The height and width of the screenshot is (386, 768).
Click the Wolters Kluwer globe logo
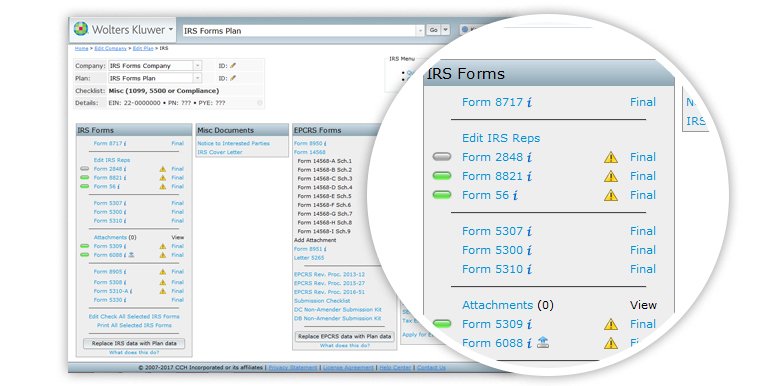point(81,29)
